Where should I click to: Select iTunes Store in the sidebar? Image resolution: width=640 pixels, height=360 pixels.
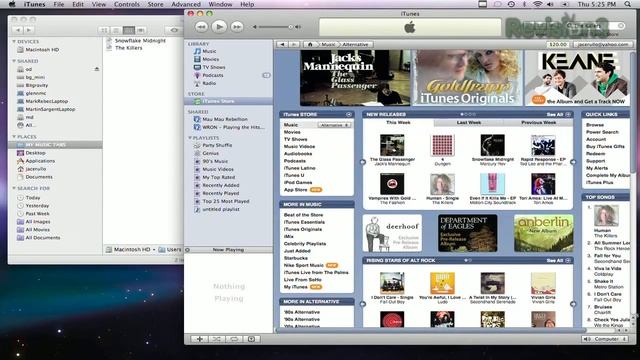tap(229, 101)
